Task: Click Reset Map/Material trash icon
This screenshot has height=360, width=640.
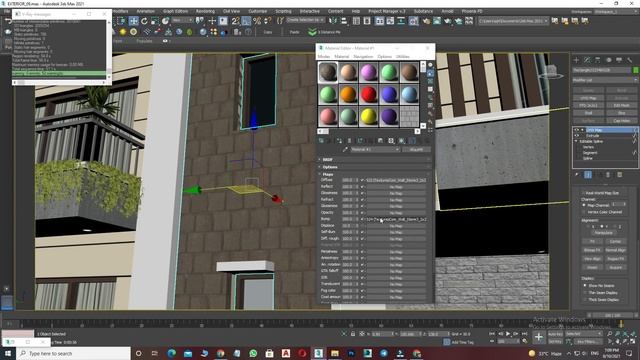Action: [x=349, y=140]
